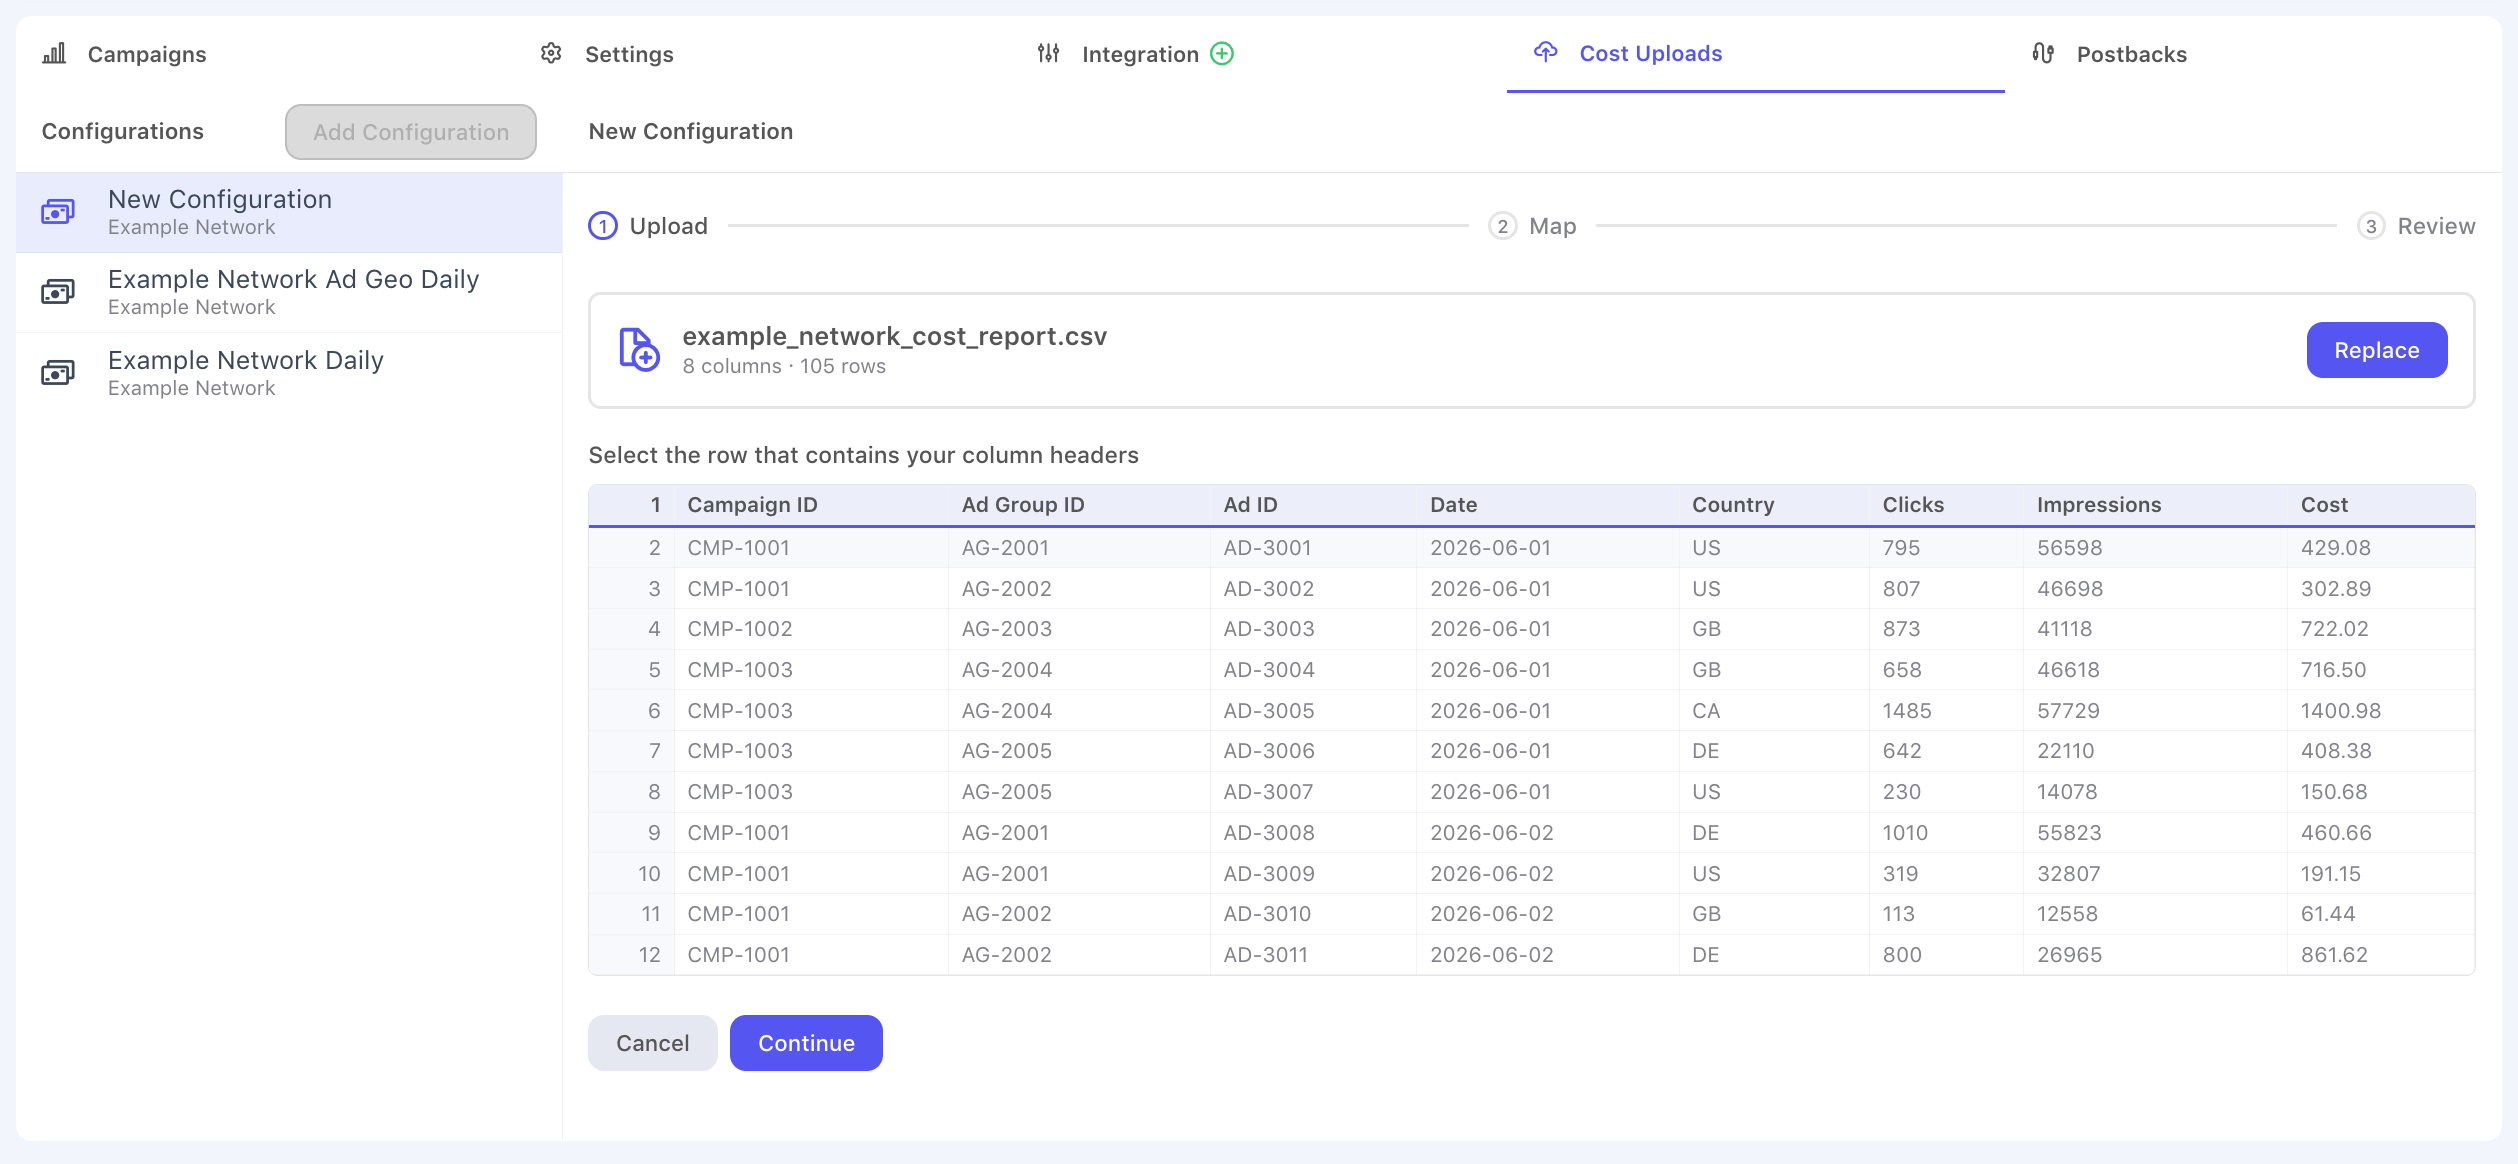
Task: Select row 6 with AD-3005
Action: point(1531,711)
